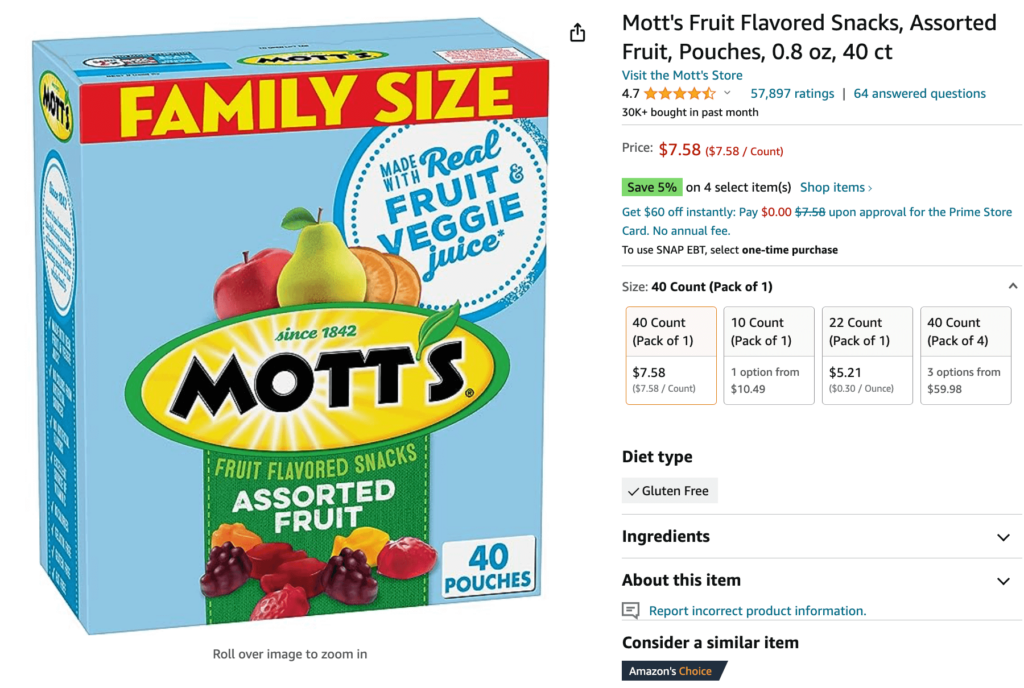Select 40 Count (Pack of 1) size option
1024x688 pixels.
pos(671,355)
